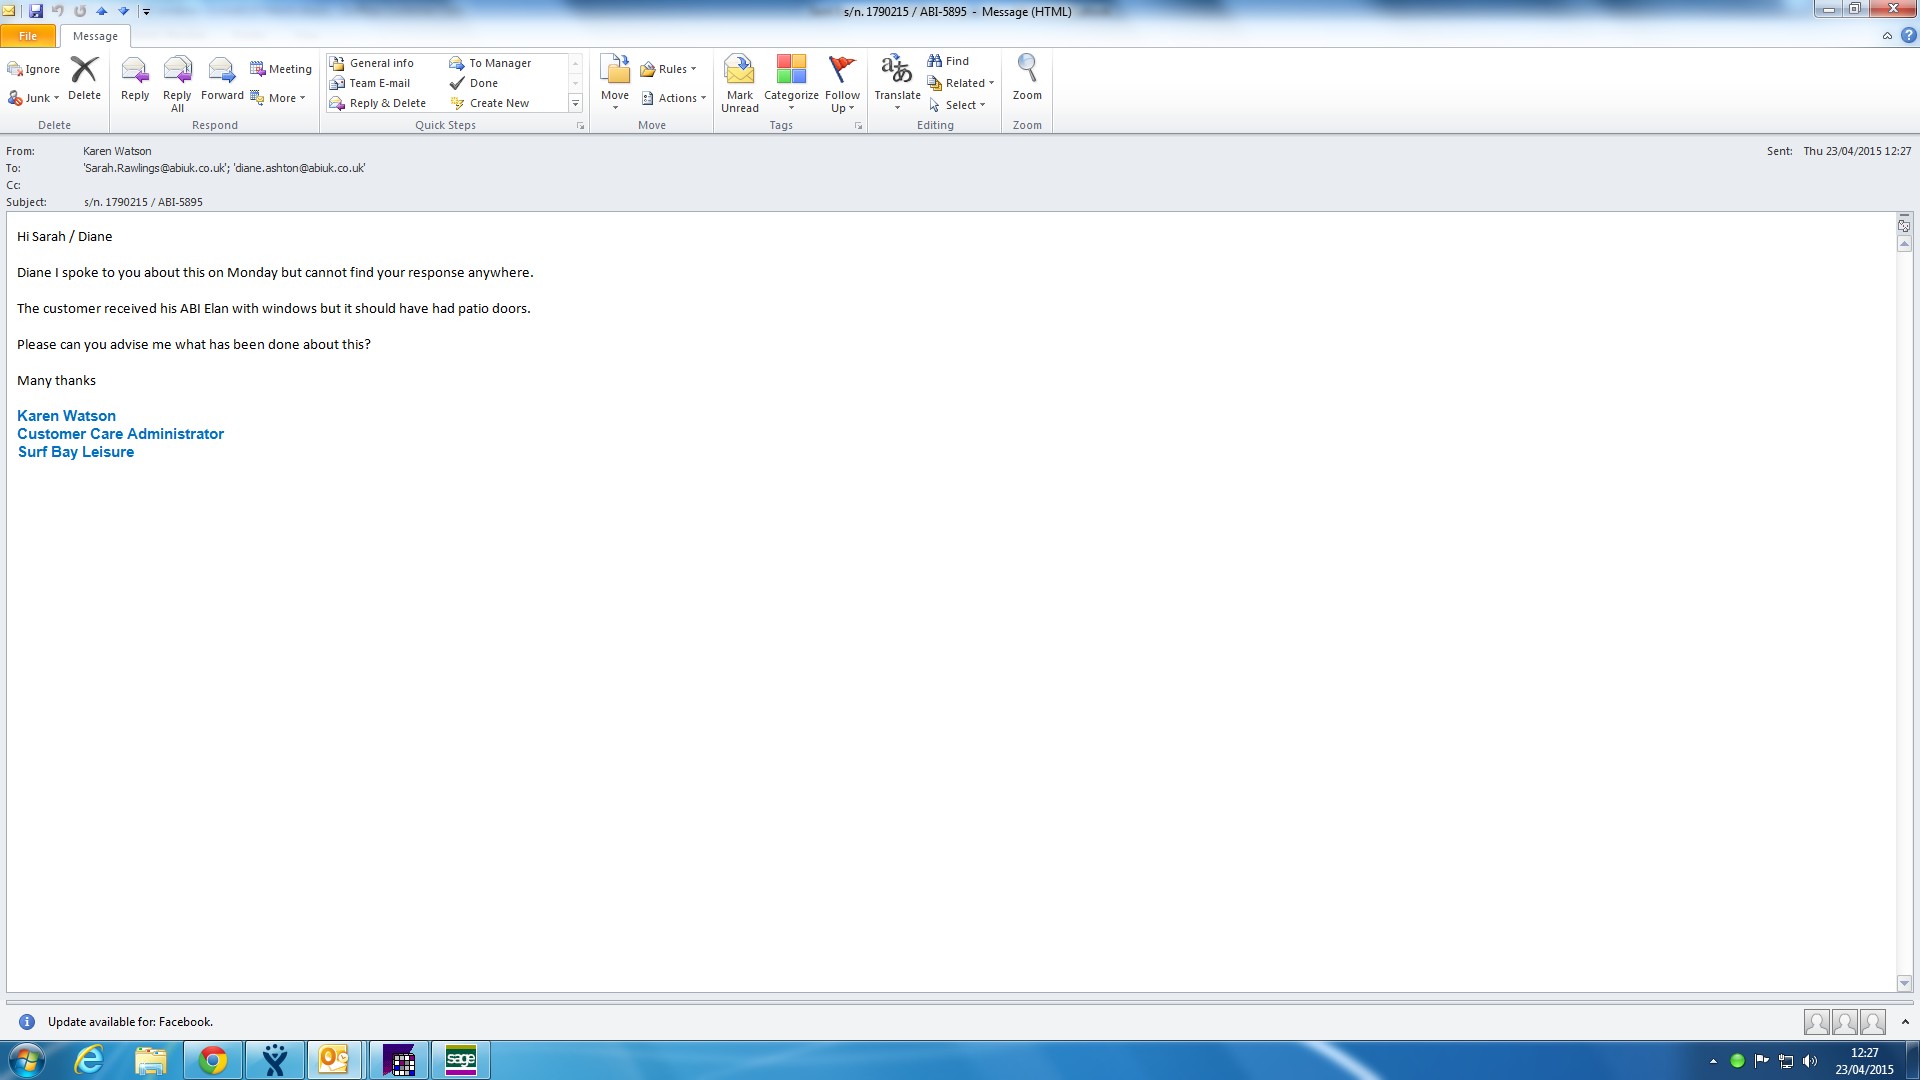Click the Save icon in the quick access toolbar
1920x1080 pixels.
36,11
